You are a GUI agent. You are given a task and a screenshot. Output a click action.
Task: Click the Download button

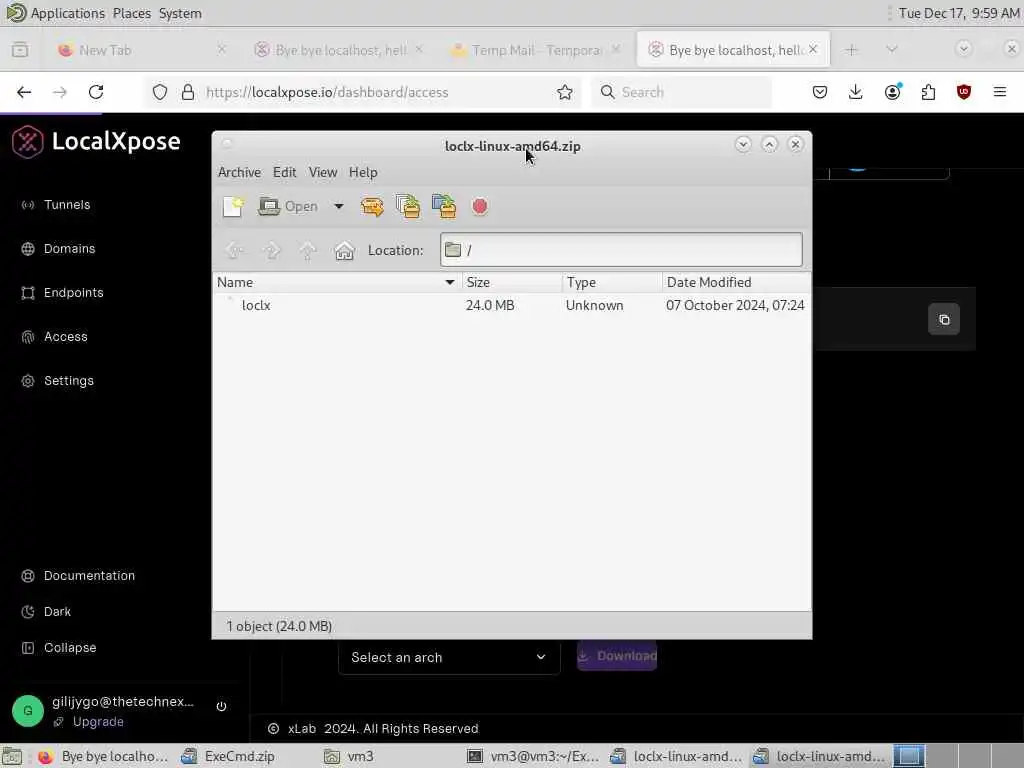[x=616, y=656]
